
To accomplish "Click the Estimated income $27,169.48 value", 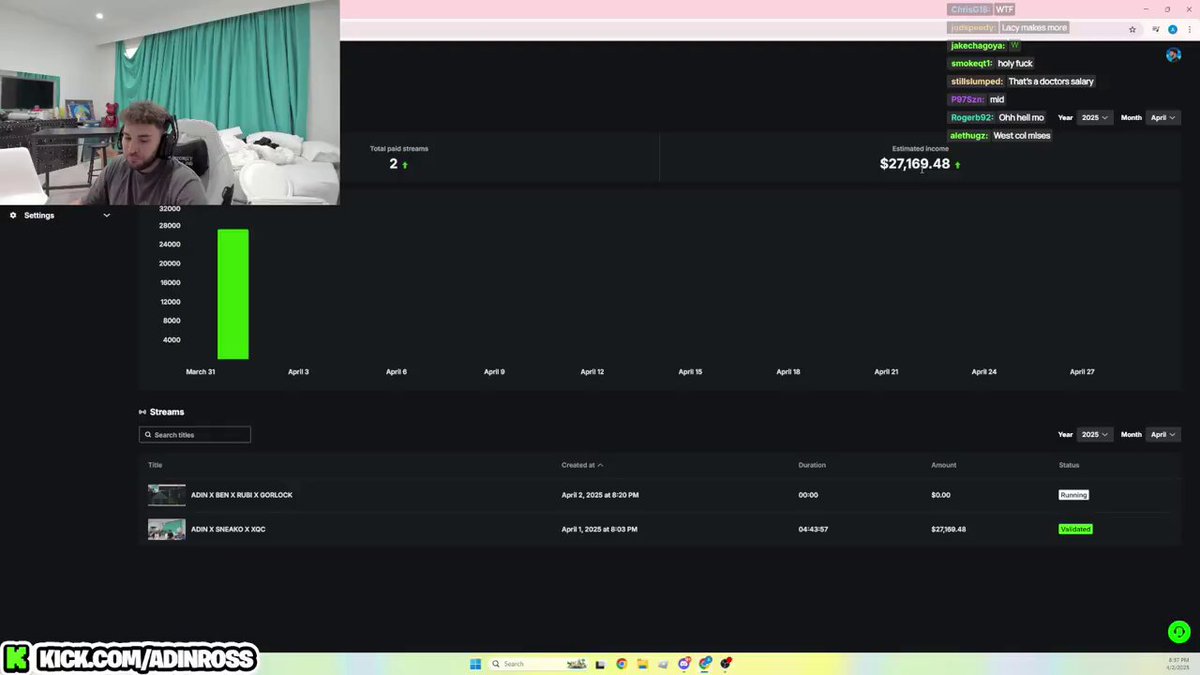I will click(915, 164).
